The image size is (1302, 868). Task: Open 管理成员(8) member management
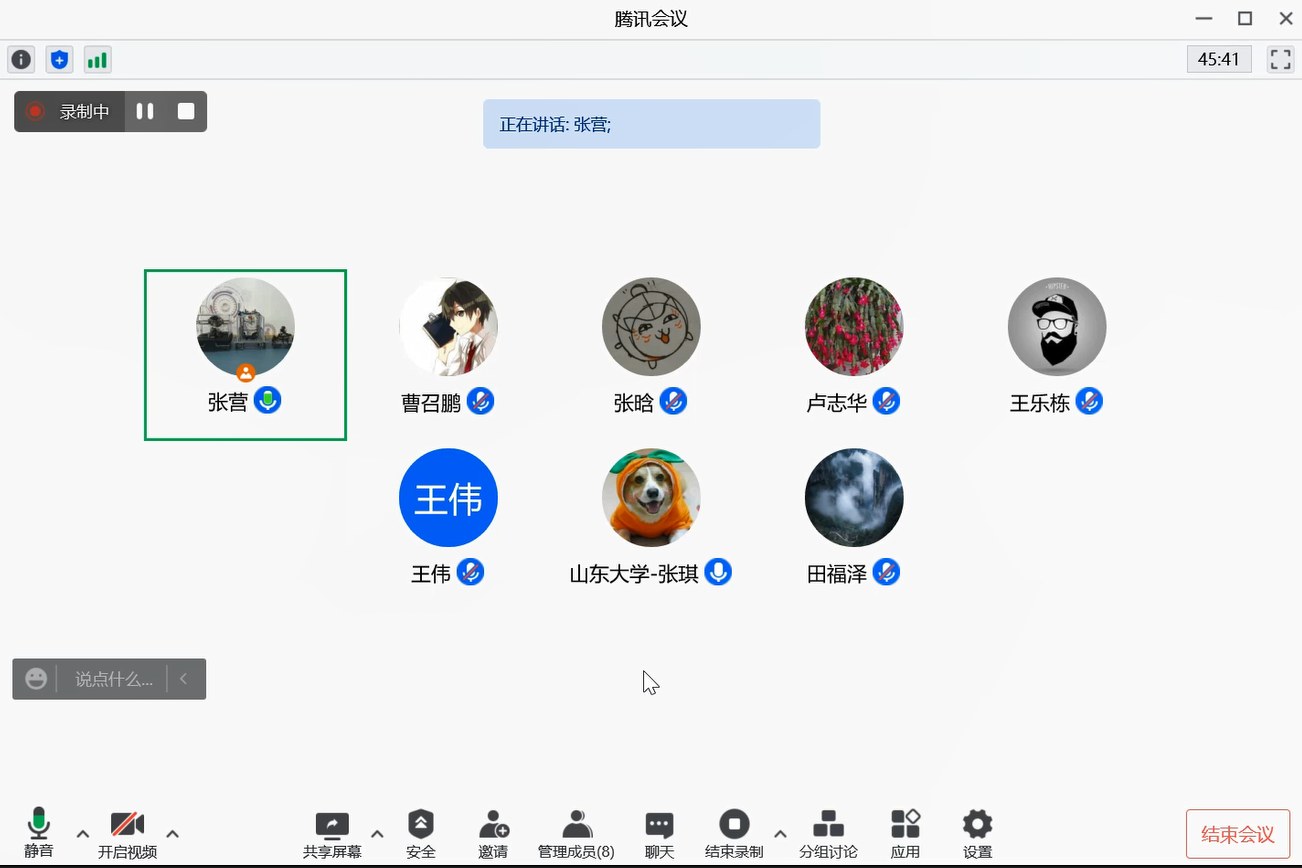576,834
